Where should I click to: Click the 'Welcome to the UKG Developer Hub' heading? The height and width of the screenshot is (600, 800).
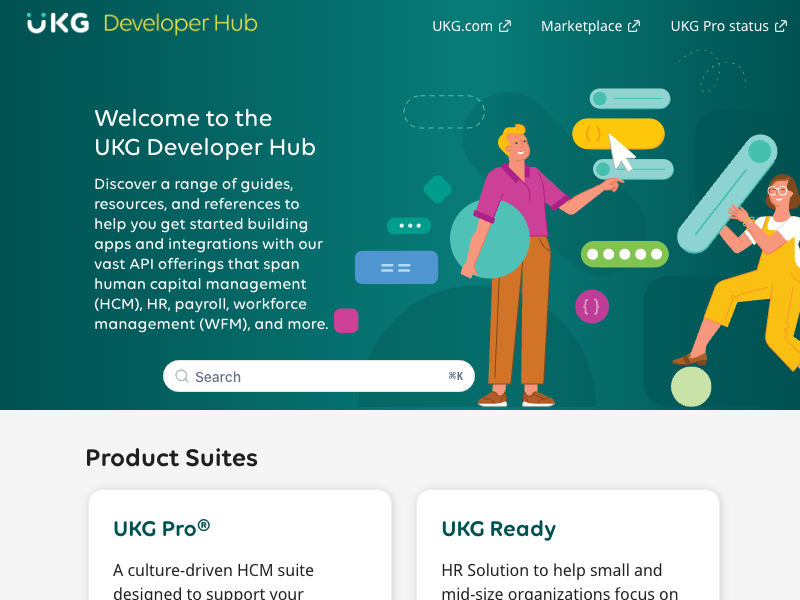point(205,133)
